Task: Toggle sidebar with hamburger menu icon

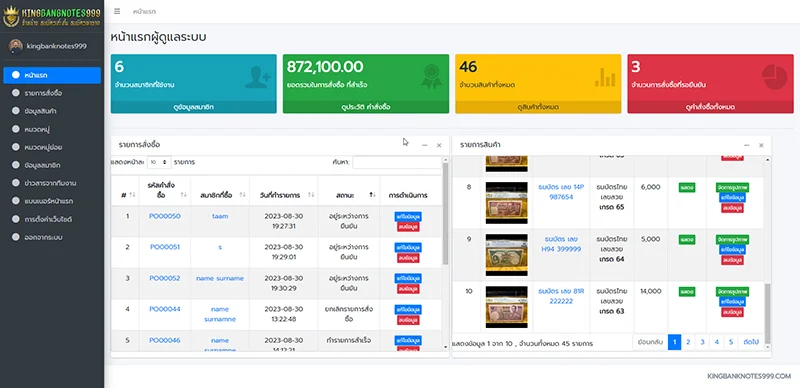Action: pyautogui.click(x=117, y=11)
